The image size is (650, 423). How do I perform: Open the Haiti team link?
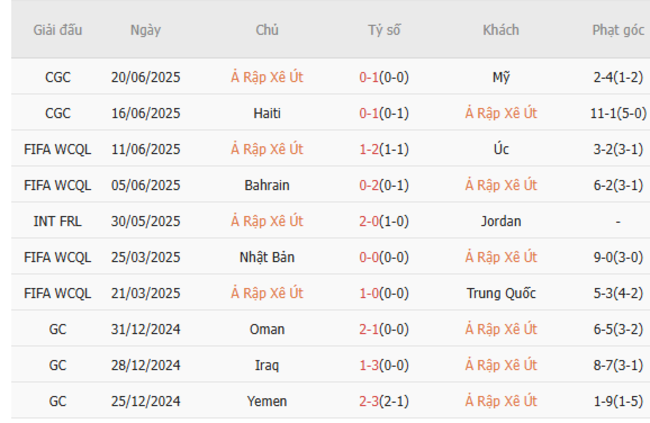coord(267,113)
